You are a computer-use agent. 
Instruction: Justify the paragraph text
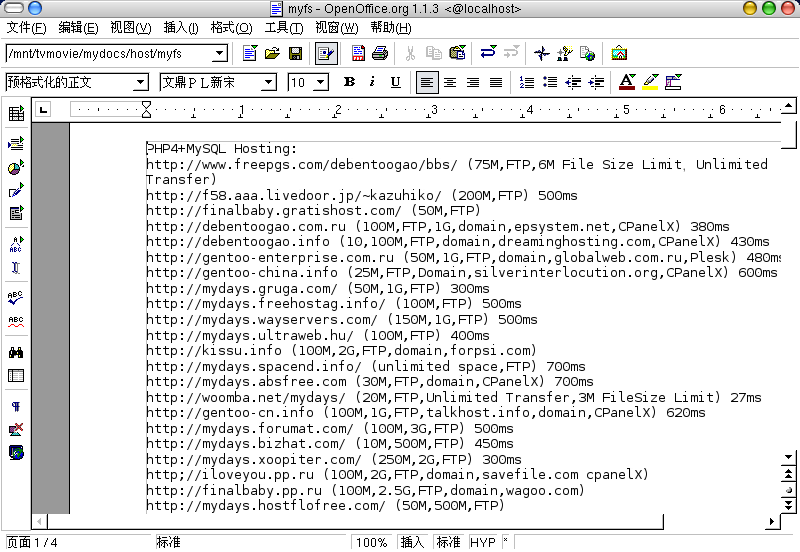coord(496,82)
